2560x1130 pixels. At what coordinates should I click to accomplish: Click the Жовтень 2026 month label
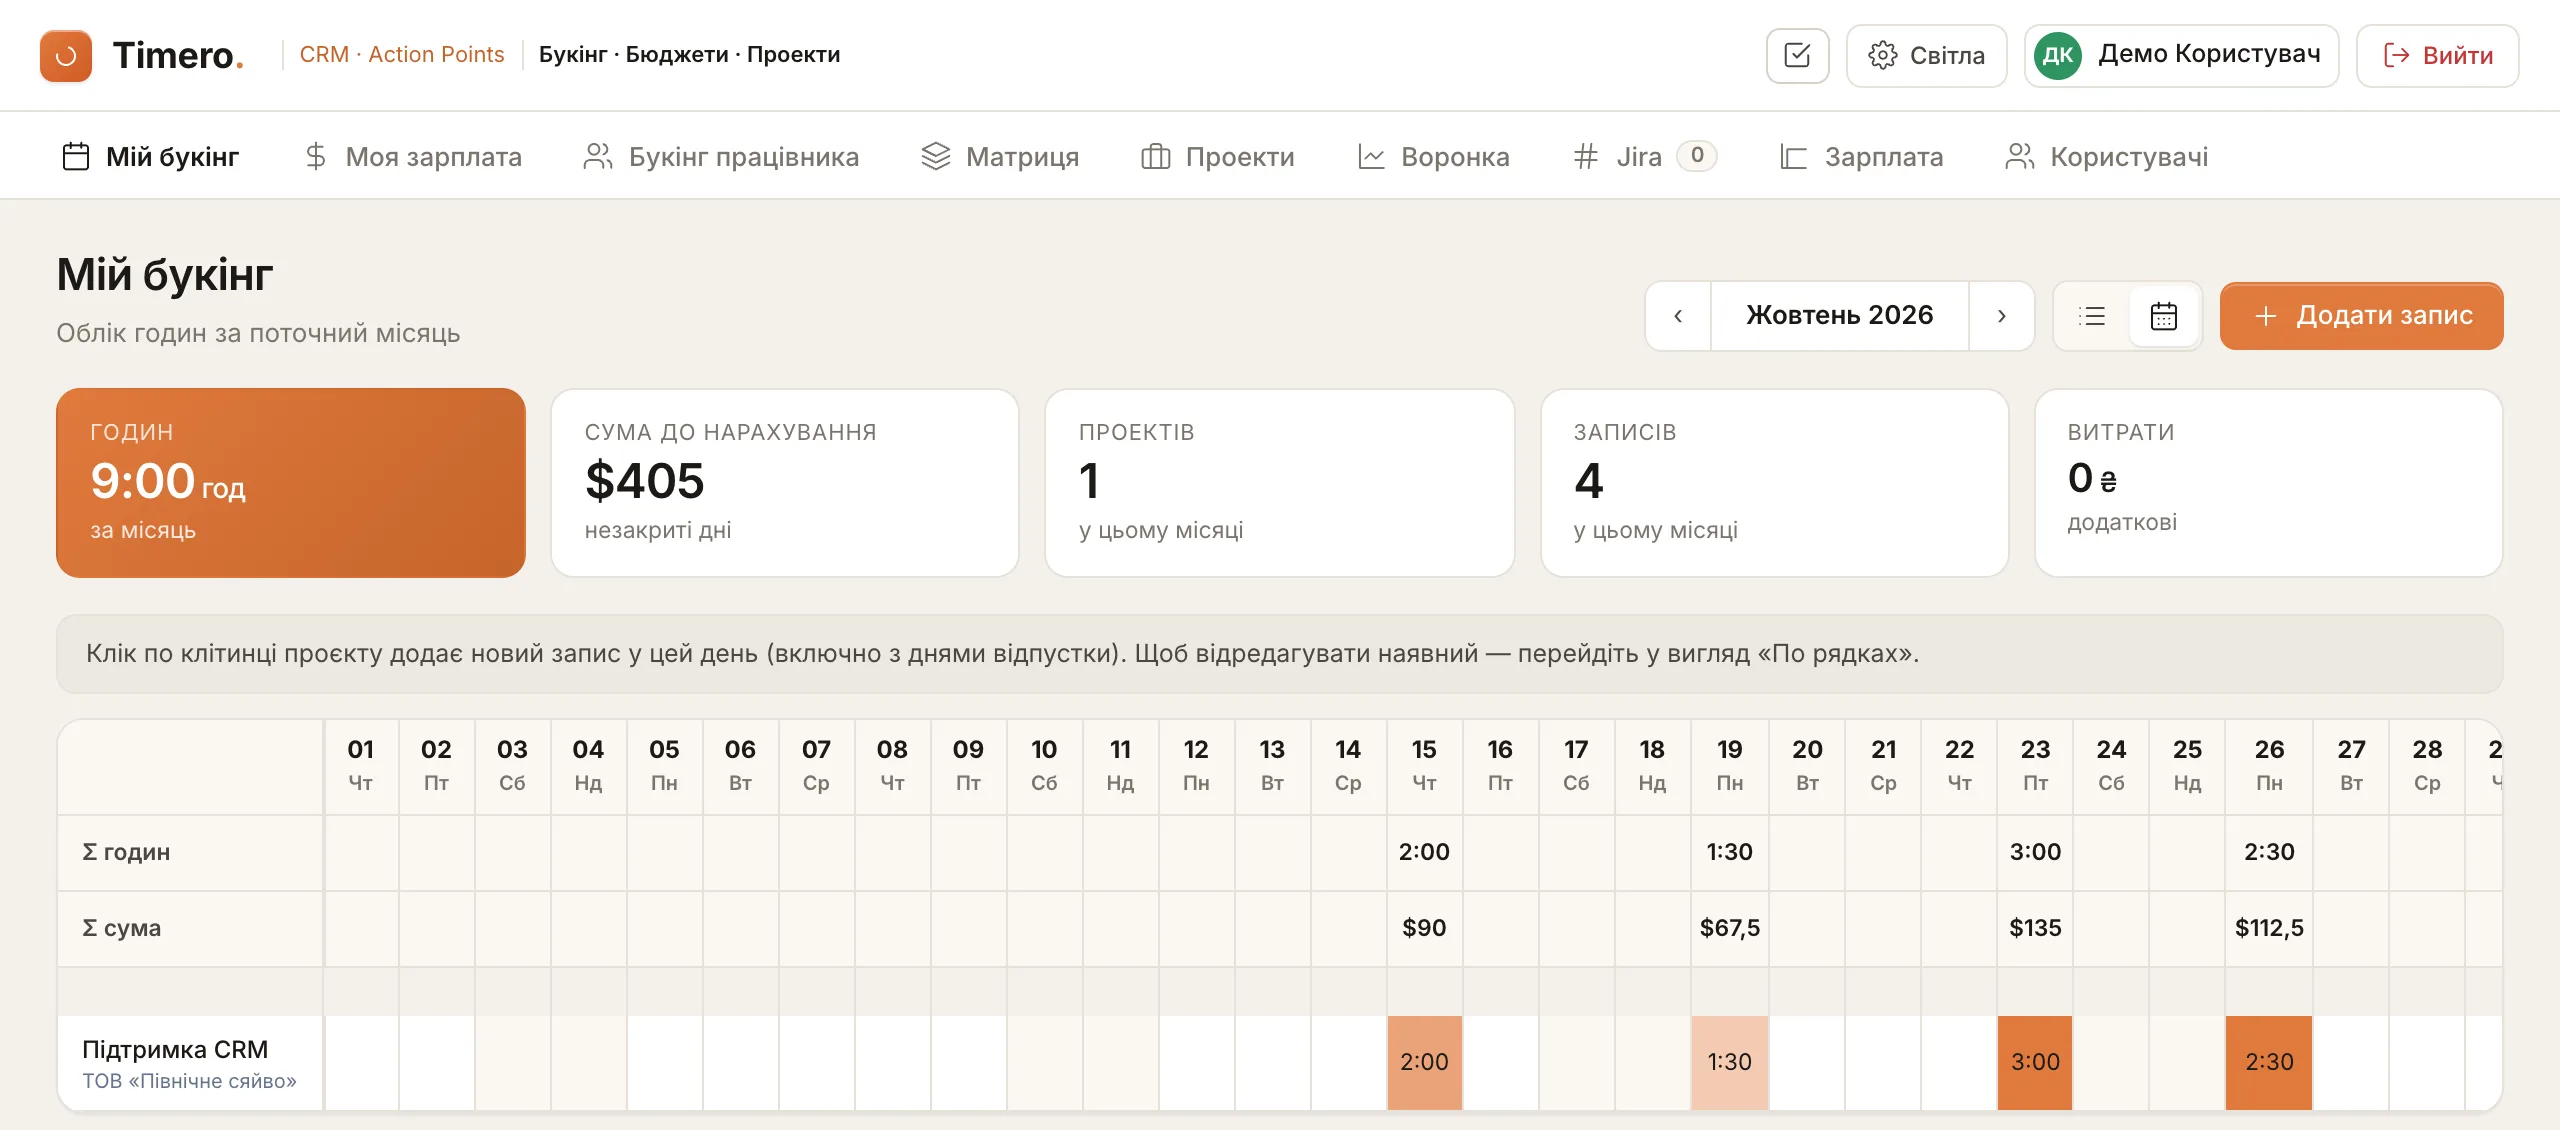coord(1839,316)
